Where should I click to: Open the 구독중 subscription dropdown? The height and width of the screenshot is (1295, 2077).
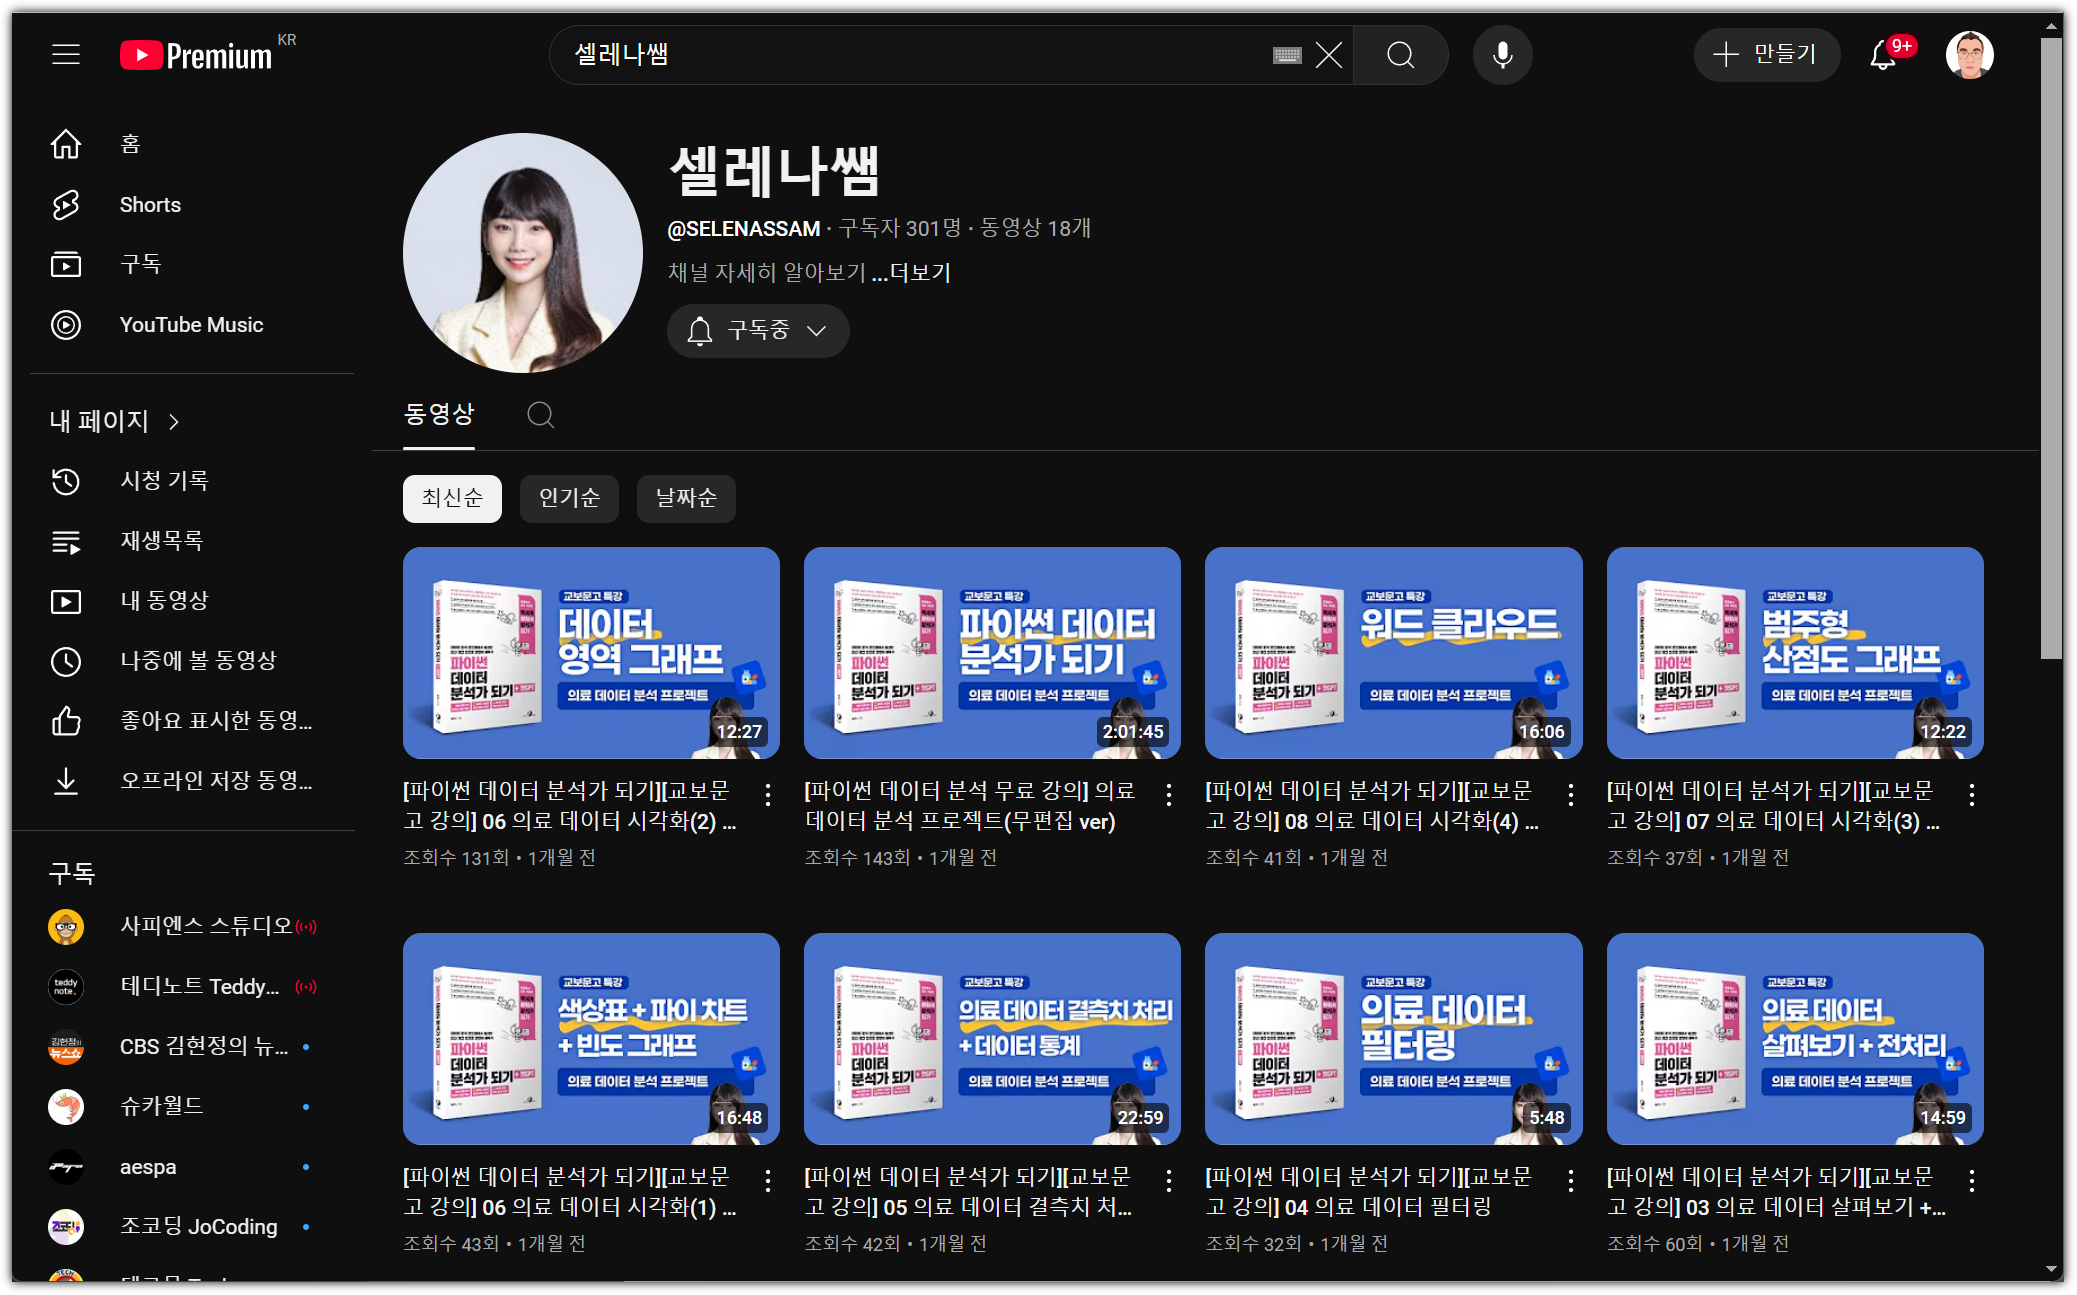tap(758, 331)
